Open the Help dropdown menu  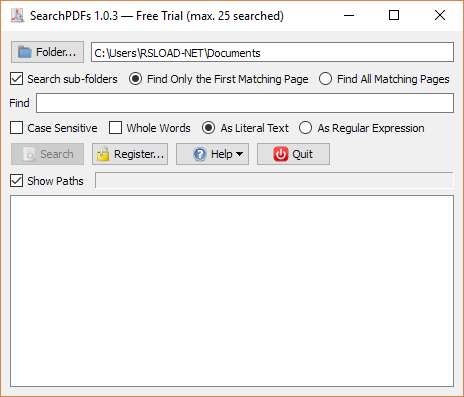click(212, 154)
